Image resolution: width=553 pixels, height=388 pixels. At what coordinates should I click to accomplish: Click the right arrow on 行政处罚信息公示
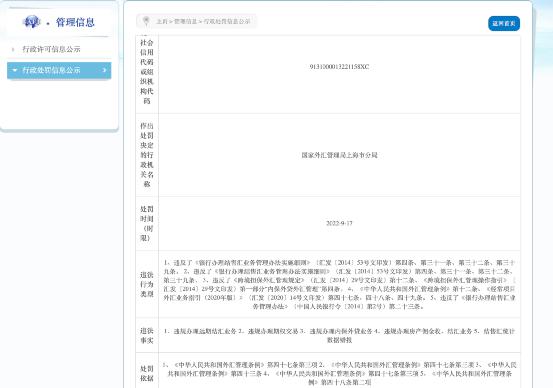(x=104, y=70)
